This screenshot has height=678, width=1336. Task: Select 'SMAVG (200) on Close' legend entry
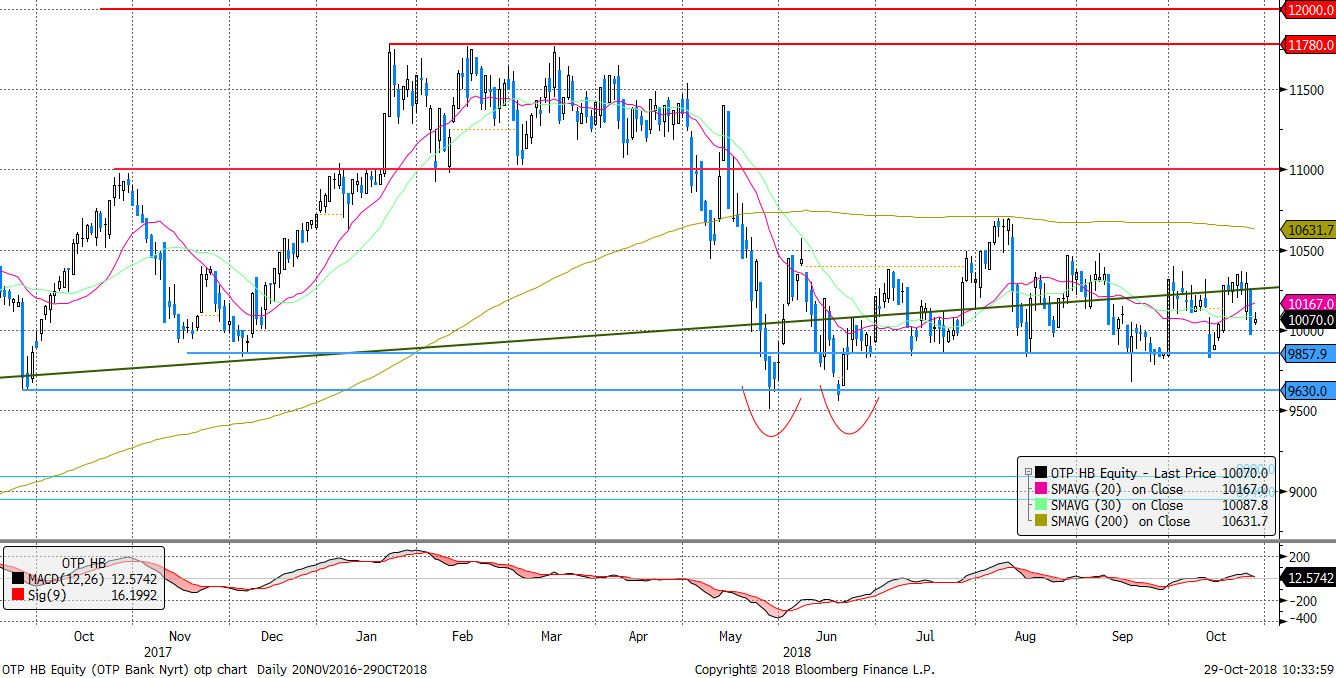1120,521
